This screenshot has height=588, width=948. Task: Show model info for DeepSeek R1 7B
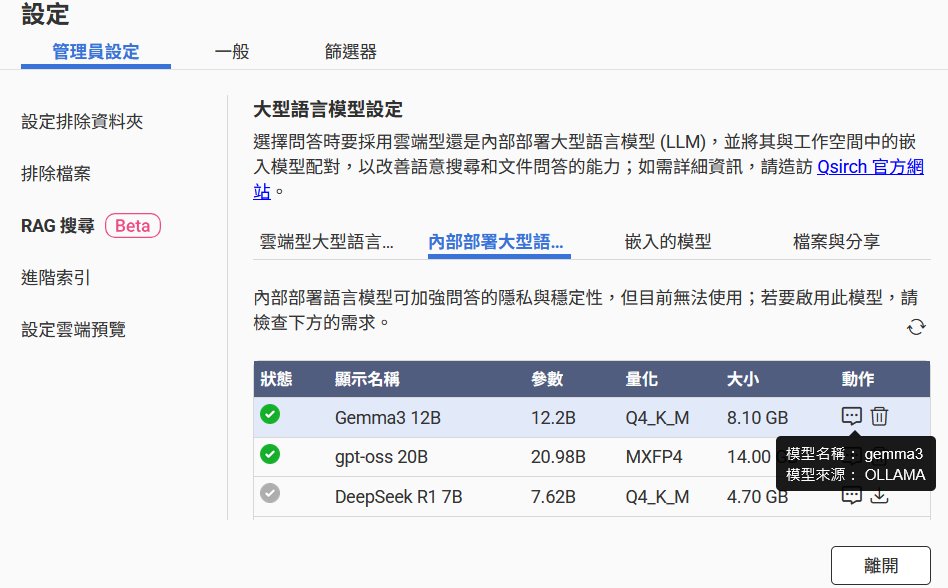(851, 497)
